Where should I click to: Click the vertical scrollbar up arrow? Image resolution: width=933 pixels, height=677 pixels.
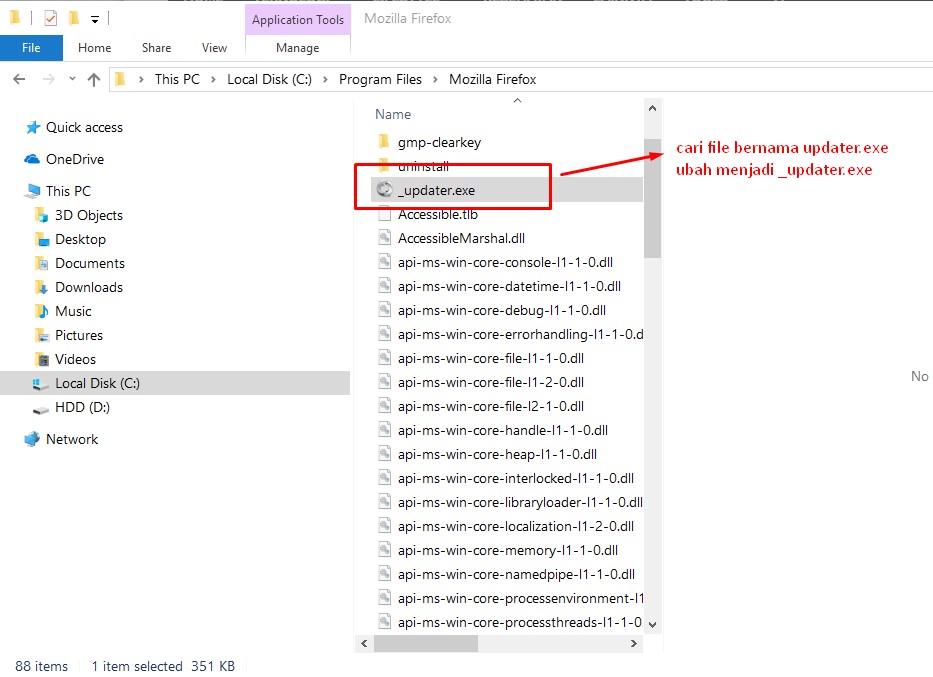pos(652,108)
